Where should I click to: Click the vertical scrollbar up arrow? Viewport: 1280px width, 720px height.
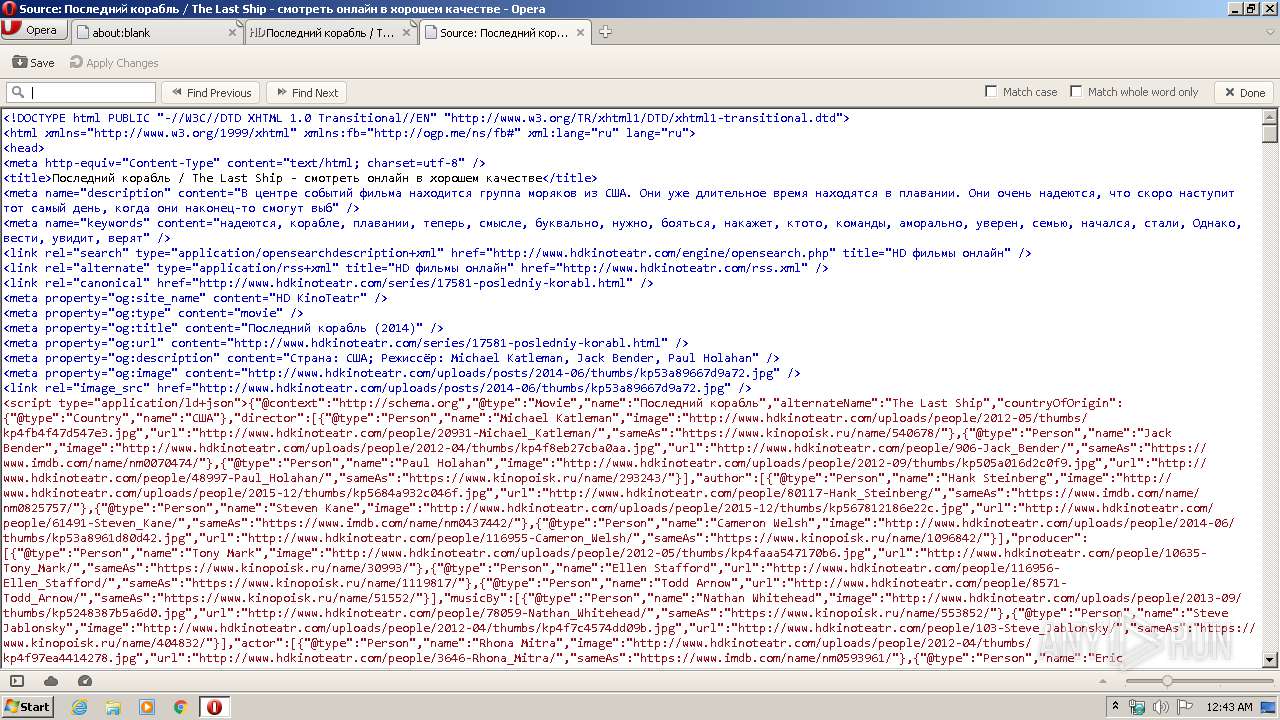[x=1270, y=117]
